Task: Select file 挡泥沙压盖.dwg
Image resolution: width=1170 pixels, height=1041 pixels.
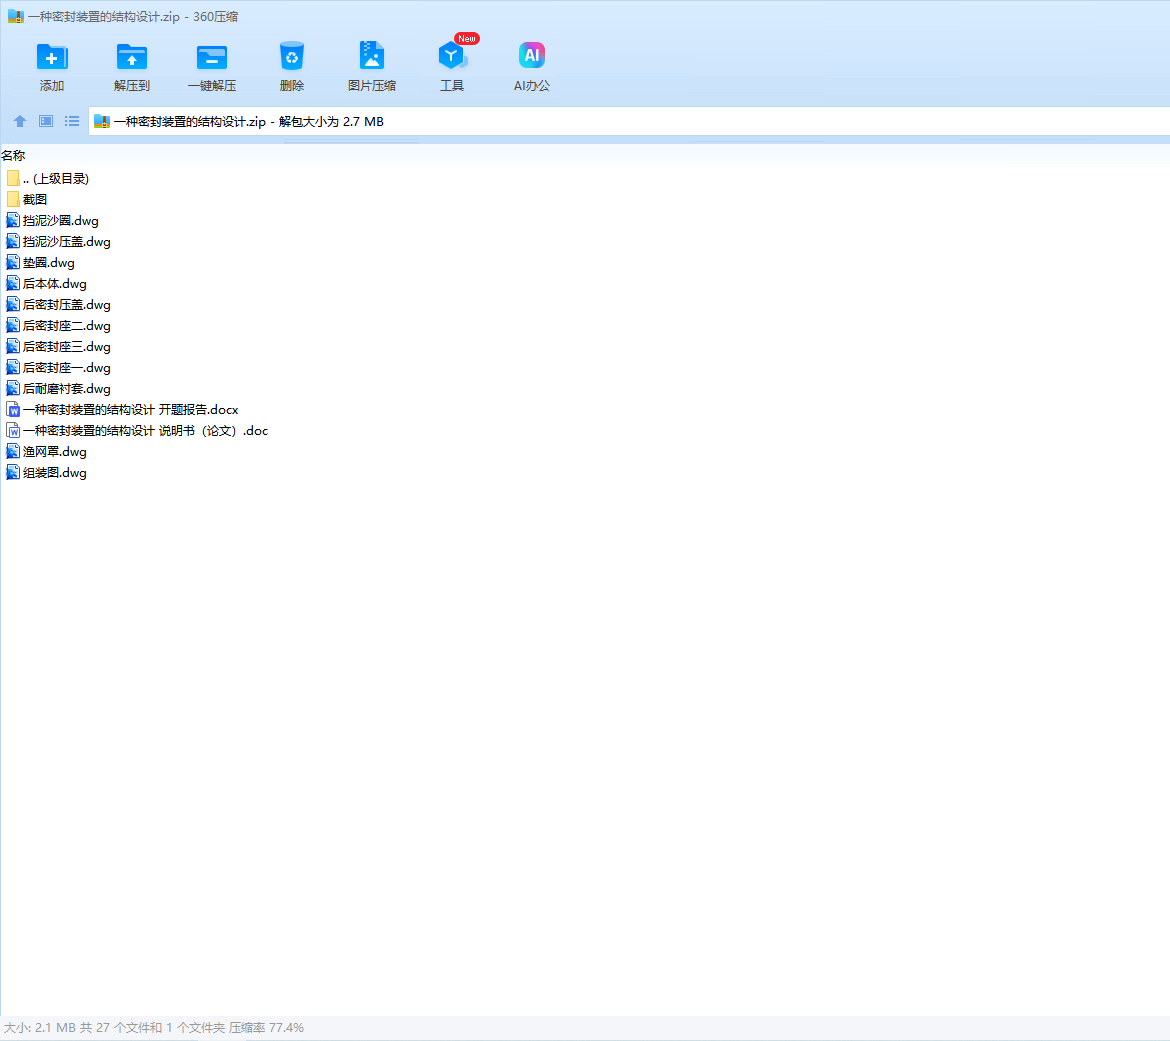Action: coord(58,241)
